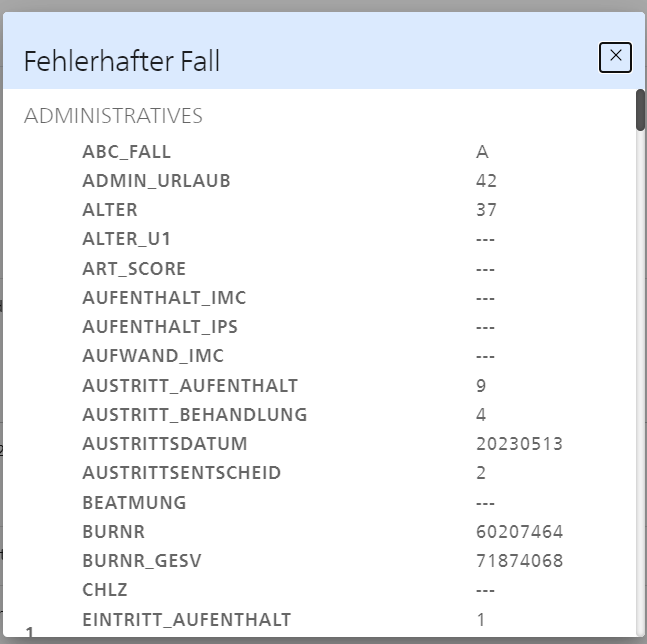The height and width of the screenshot is (644, 647).
Task: Select the ADMIN_URLAUB value 42
Action: click(x=486, y=181)
